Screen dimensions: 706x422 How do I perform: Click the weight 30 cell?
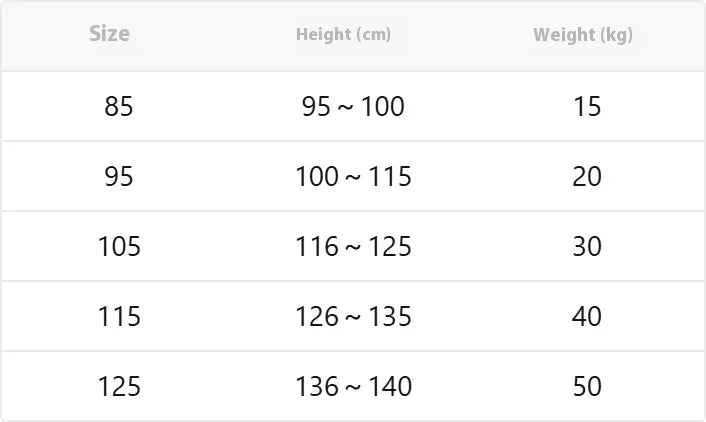coord(587,246)
